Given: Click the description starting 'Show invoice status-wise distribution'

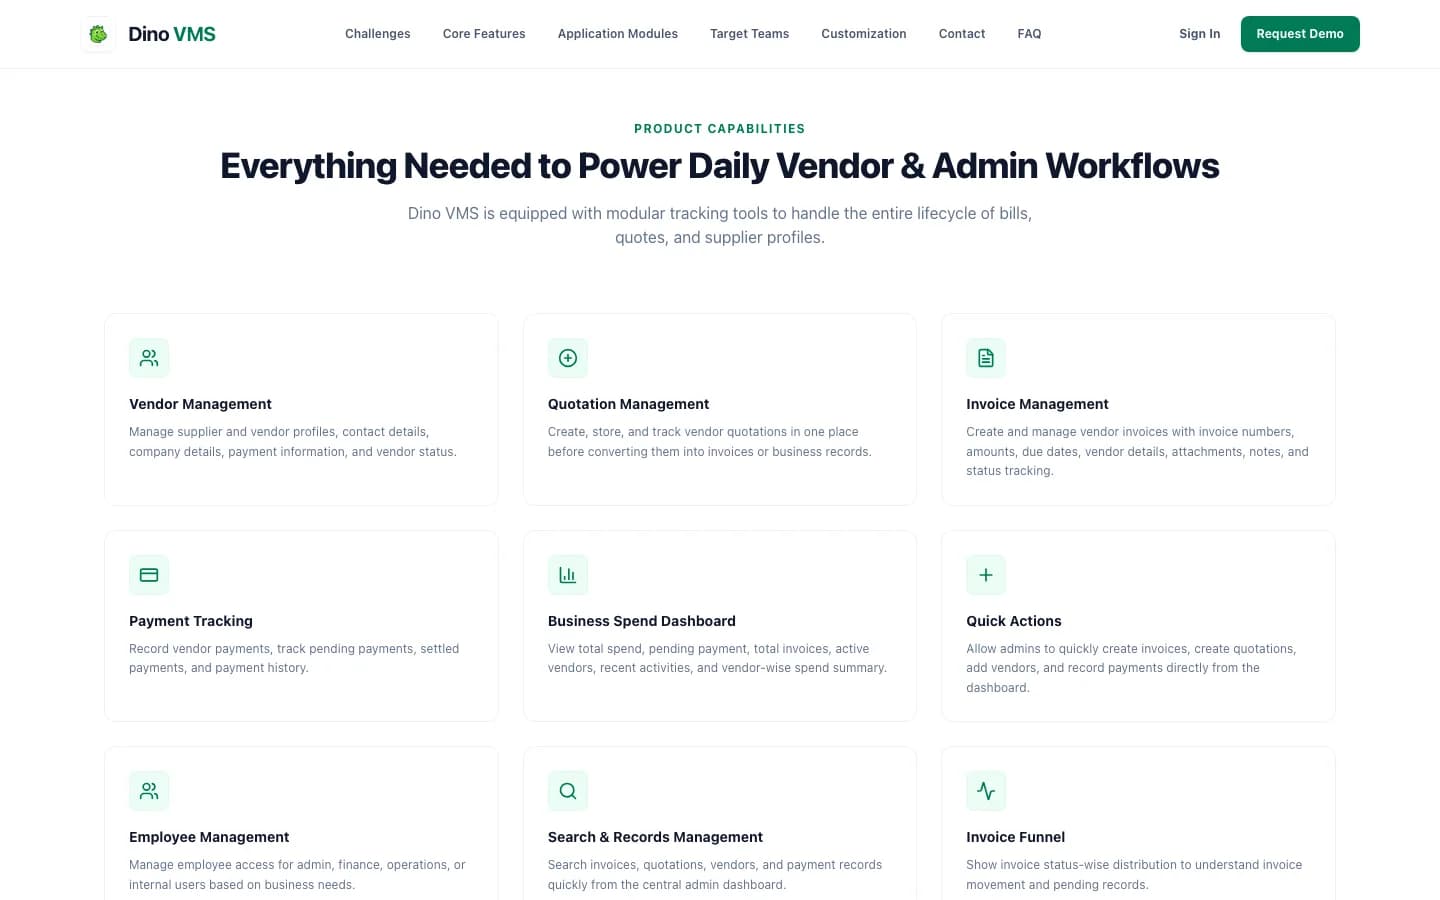Looking at the screenshot, I should click(x=1134, y=875).
